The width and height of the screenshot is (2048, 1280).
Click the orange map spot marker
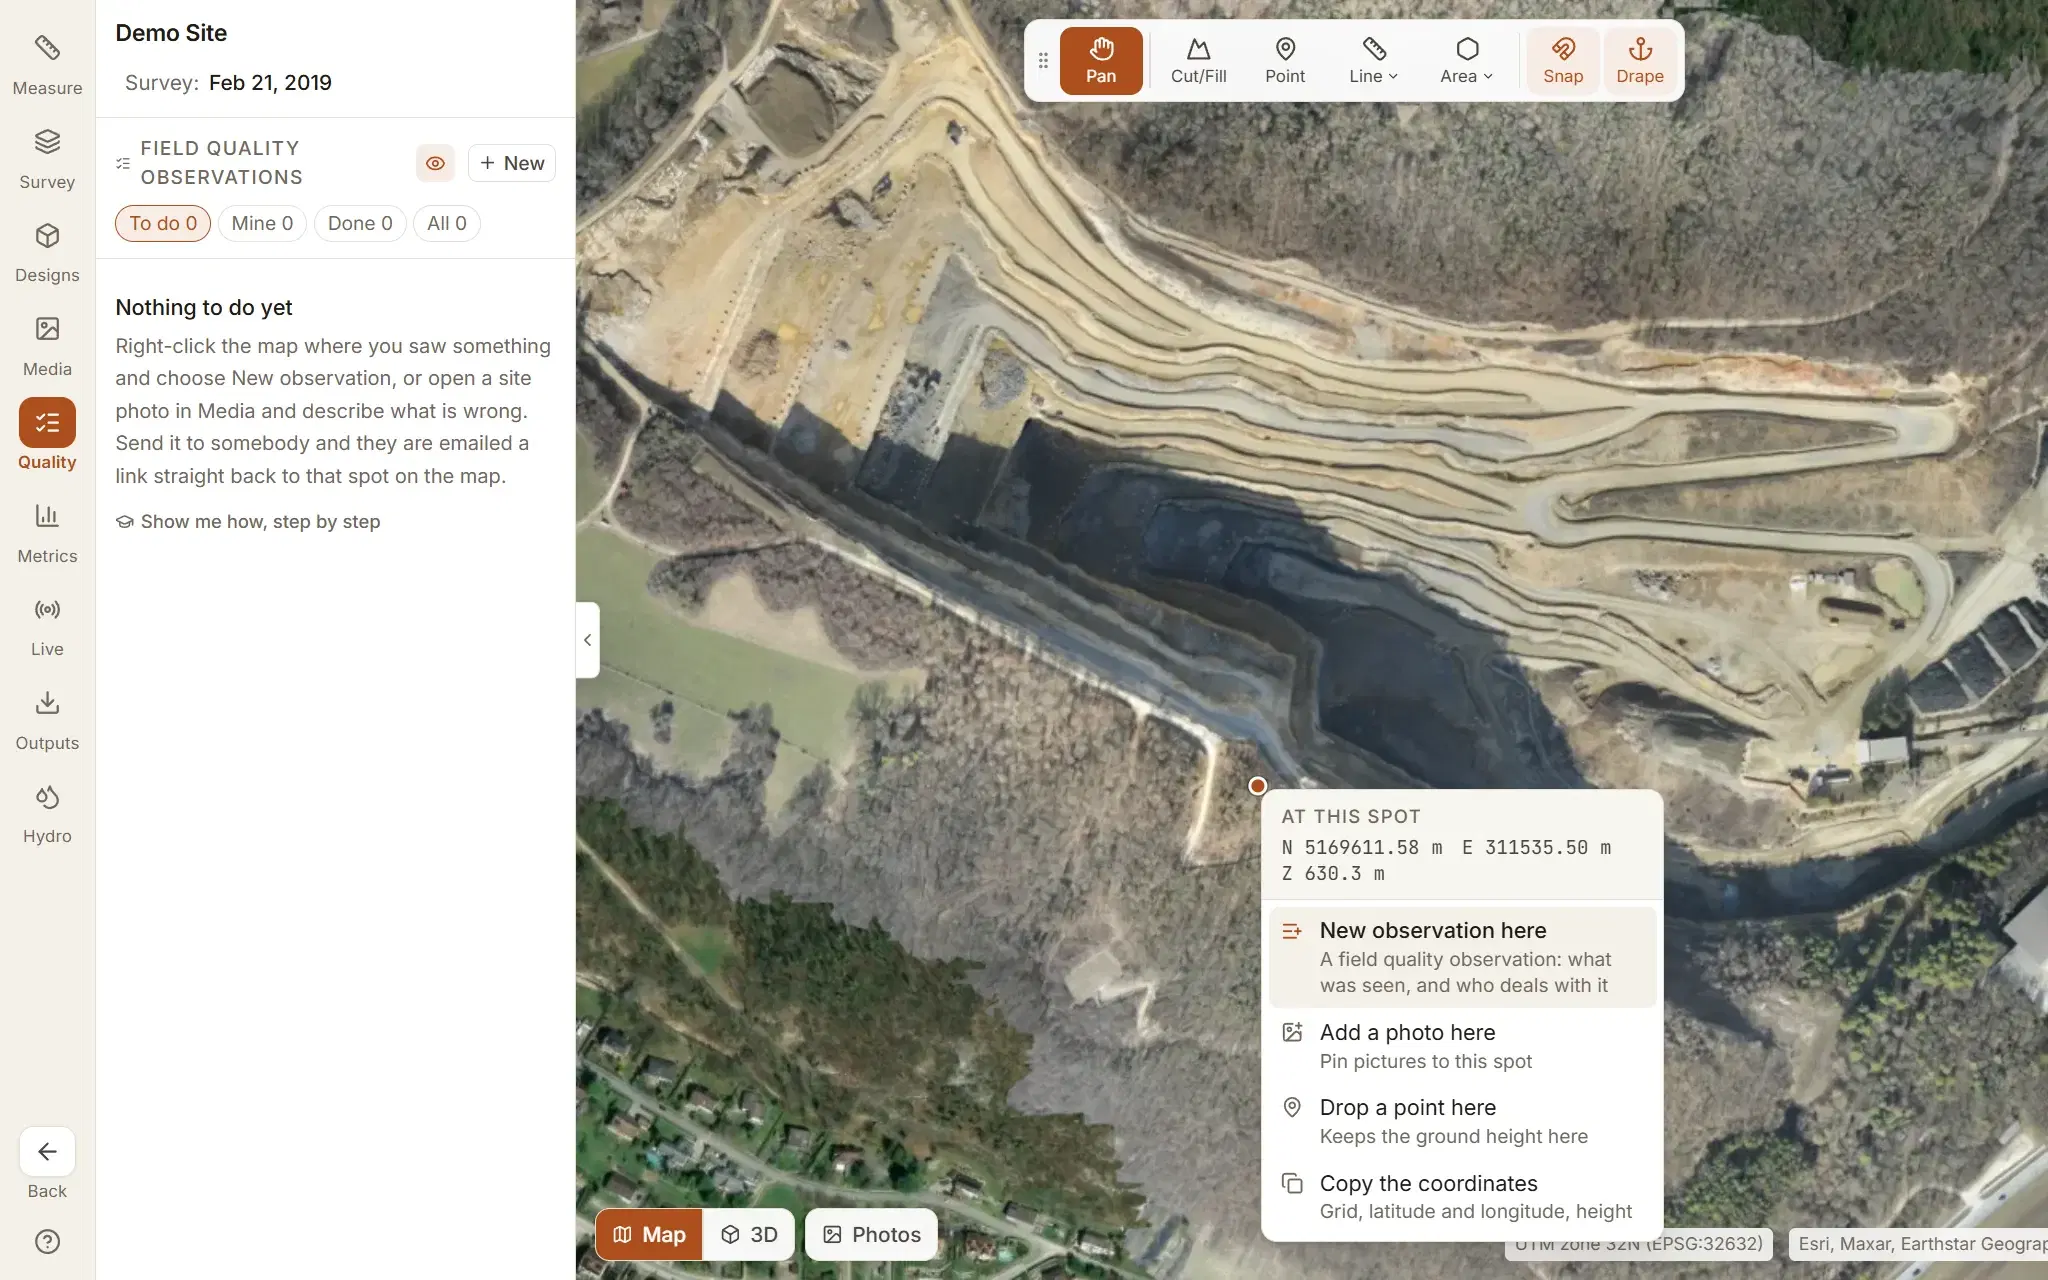click(1258, 786)
